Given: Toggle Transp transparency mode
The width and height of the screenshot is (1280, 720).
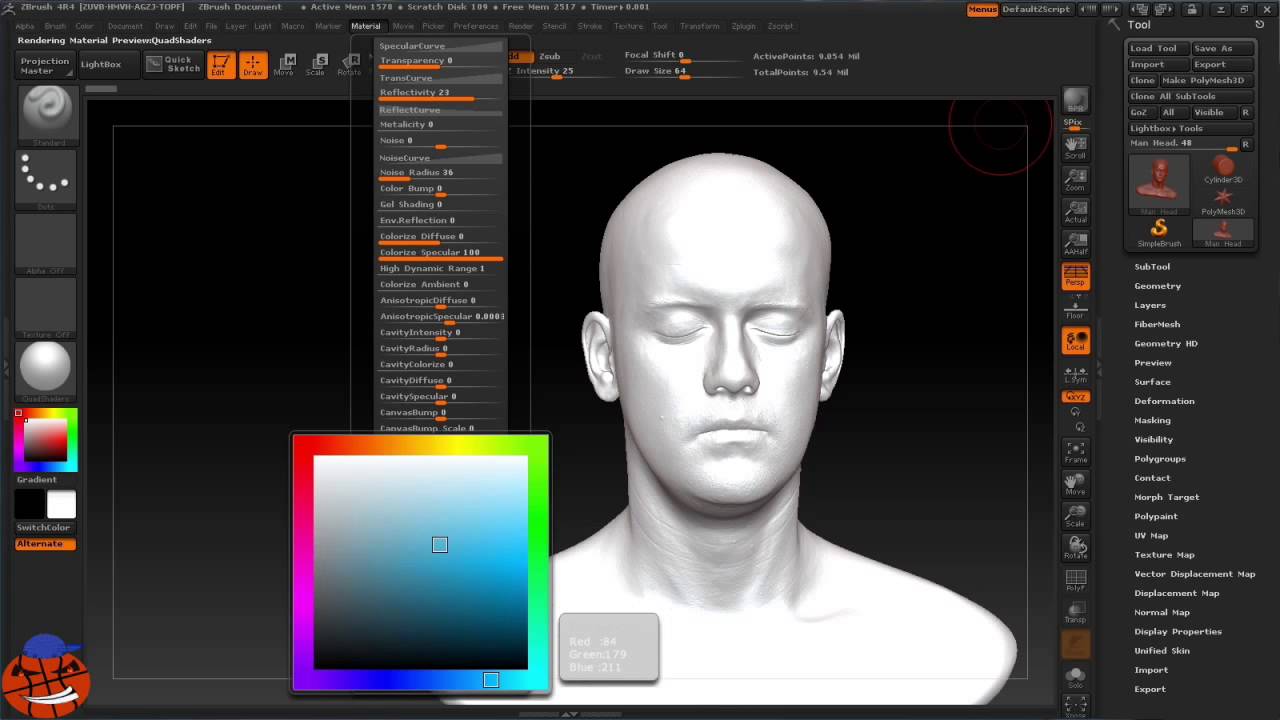Looking at the screenshot, I should coord(1075,613).
